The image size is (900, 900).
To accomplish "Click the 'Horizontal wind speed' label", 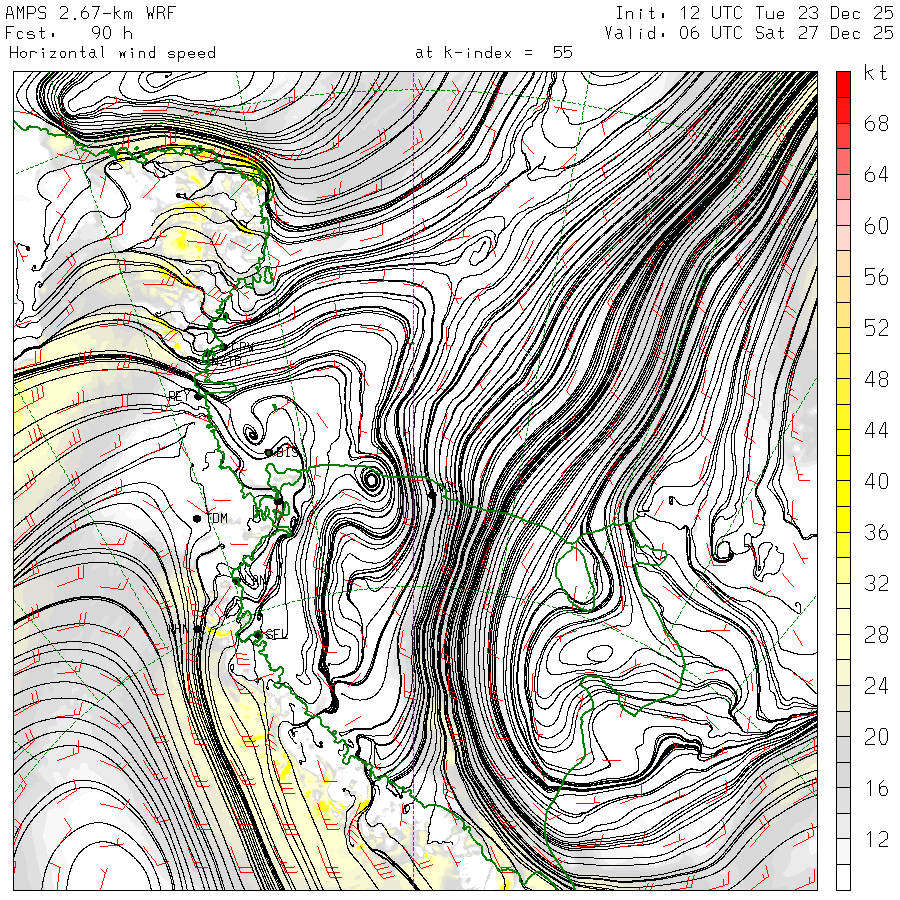I will coord(112,52).
